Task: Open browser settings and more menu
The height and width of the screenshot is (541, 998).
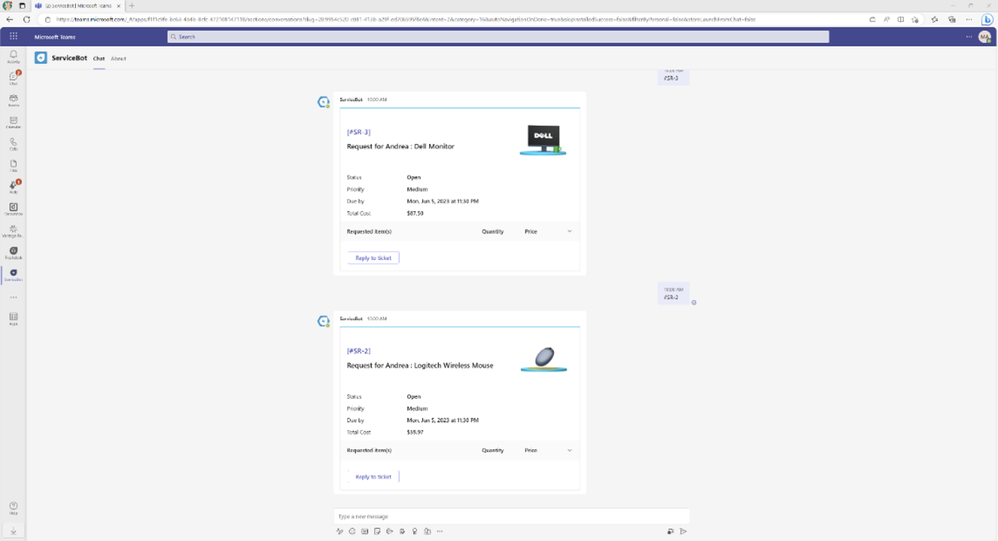Action: [x=969, y=19]
